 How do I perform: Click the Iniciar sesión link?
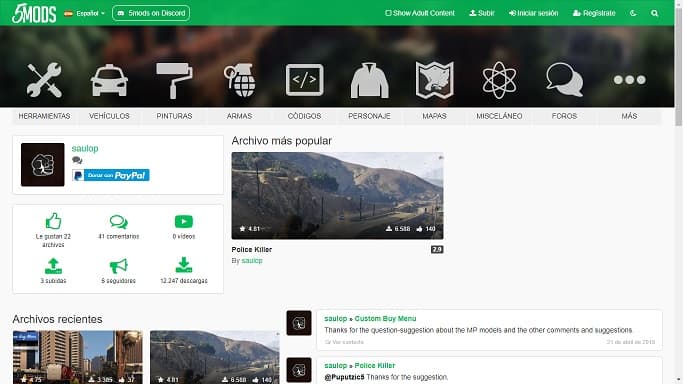[534, 13]
